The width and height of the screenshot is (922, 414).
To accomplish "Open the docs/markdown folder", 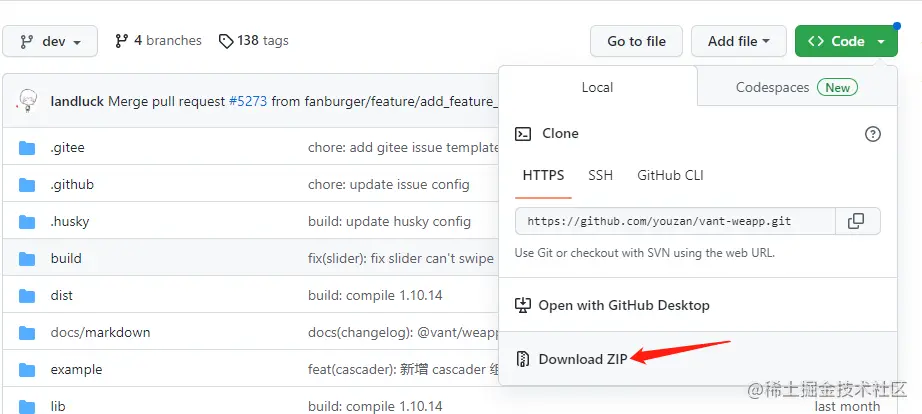I will [101, 332].
